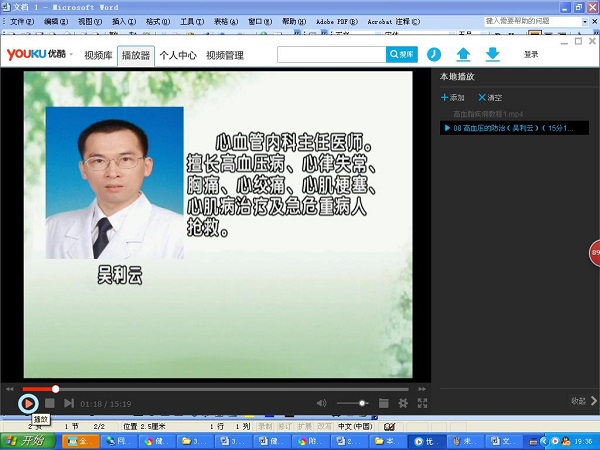600x450 pixels.
Task: Click the unplayed part of the seek bar
Action: (233, 389)
